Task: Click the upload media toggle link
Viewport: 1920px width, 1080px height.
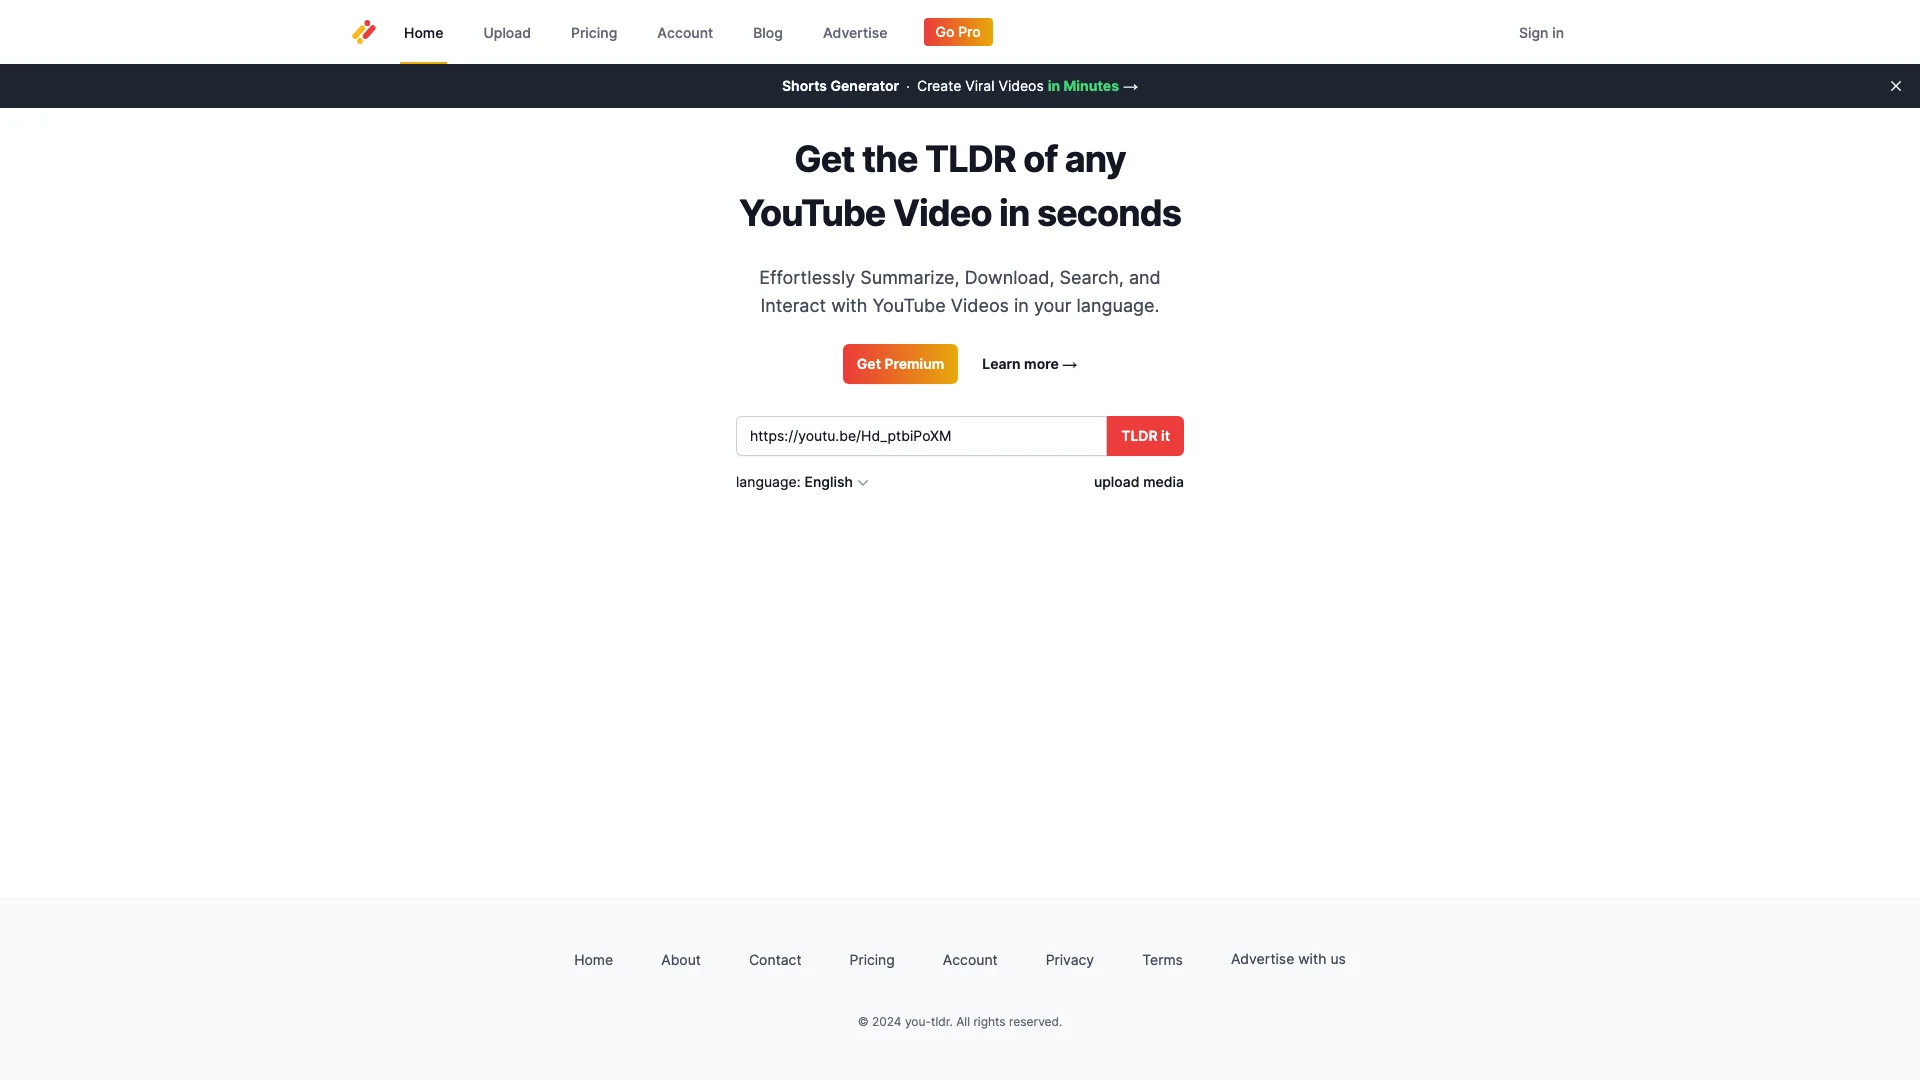Action: (x=1138, y=481)
